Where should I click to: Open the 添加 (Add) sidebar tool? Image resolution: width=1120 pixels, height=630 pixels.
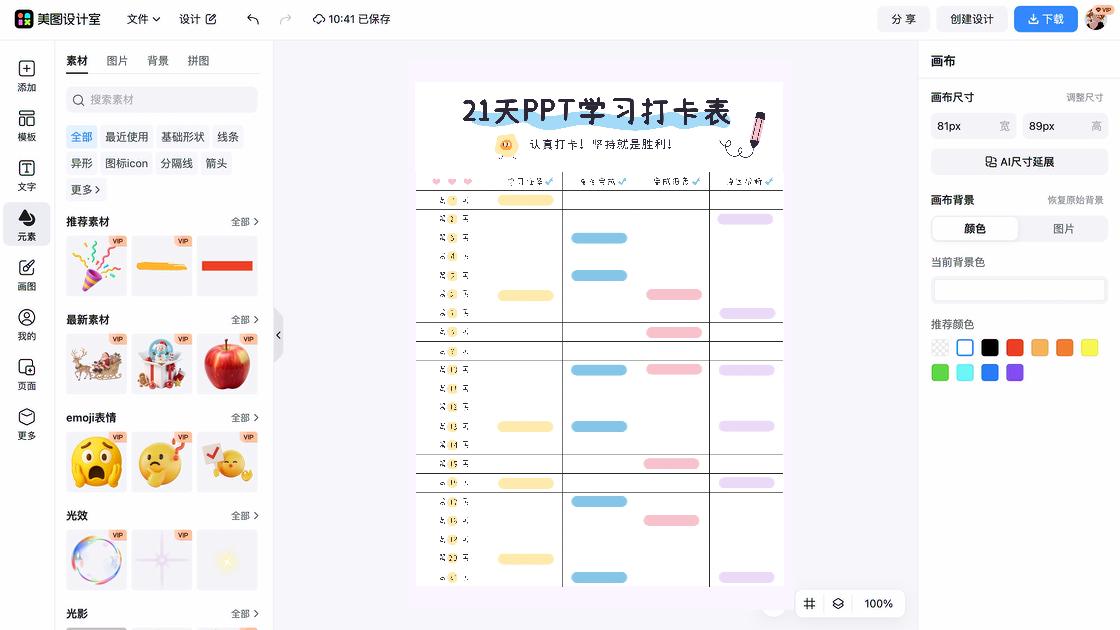coord(26,76)
